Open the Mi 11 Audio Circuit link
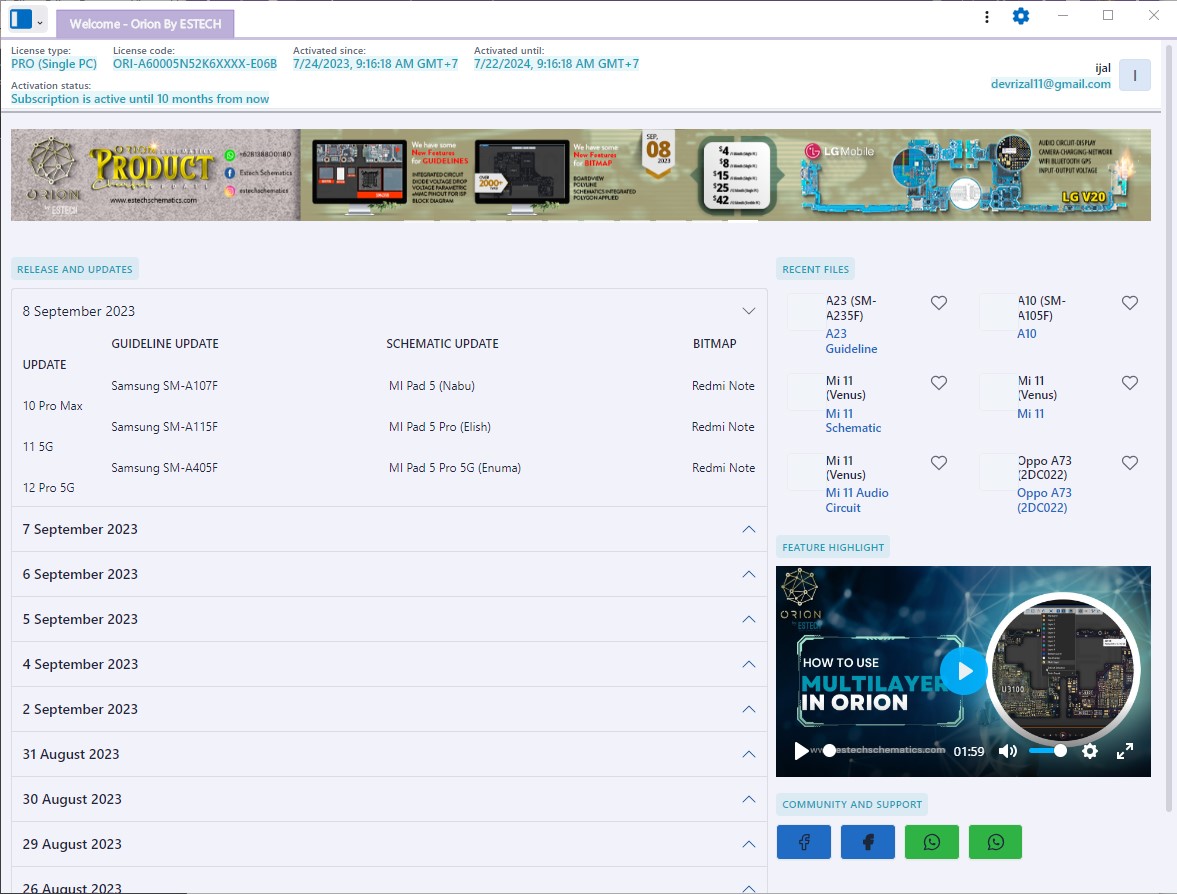The width and height of the screenshot is (1177, 894). pyautogui.click(x=856, y=500)
